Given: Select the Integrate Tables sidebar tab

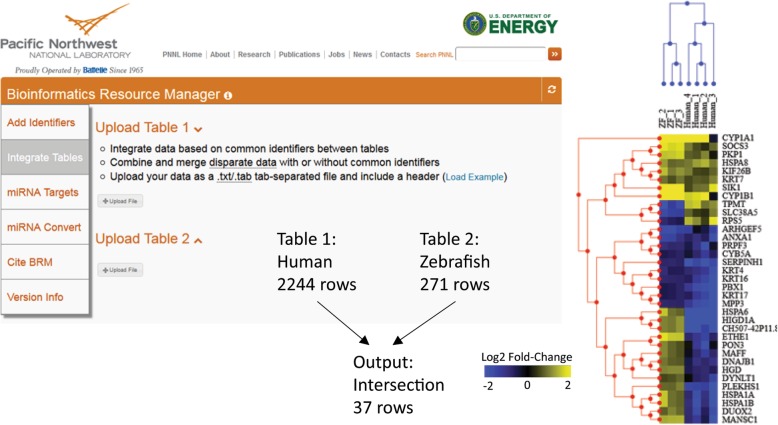Looking at the screenshot, I should (45, 157).
